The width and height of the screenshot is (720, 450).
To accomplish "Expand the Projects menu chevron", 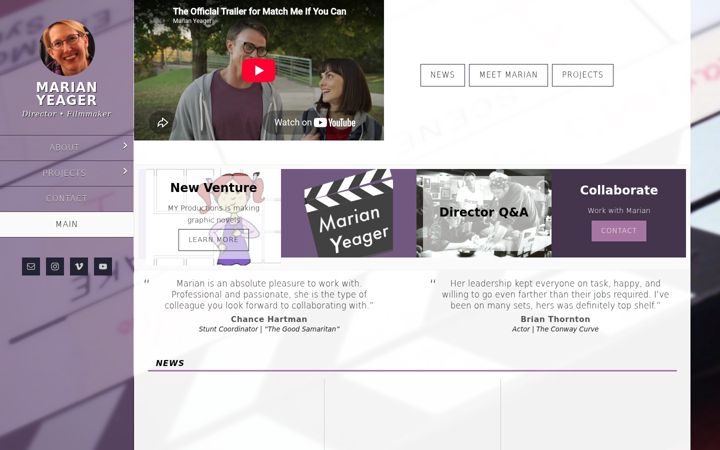I will 125,171.
